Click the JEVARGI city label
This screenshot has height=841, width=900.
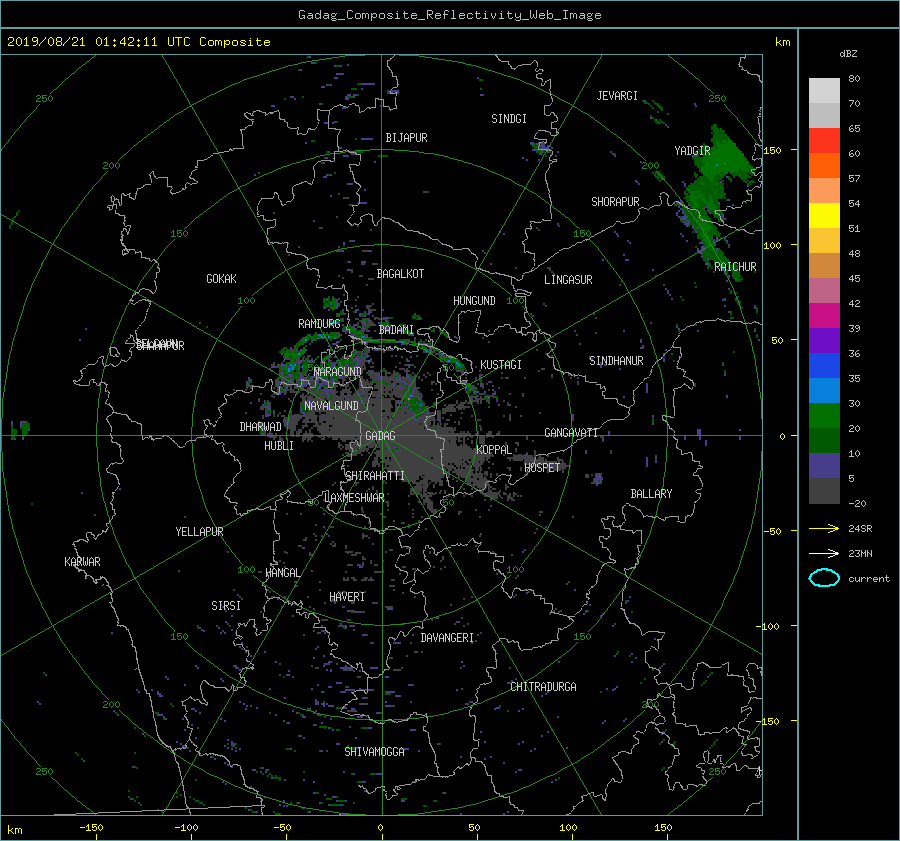(x=617, y=96)
